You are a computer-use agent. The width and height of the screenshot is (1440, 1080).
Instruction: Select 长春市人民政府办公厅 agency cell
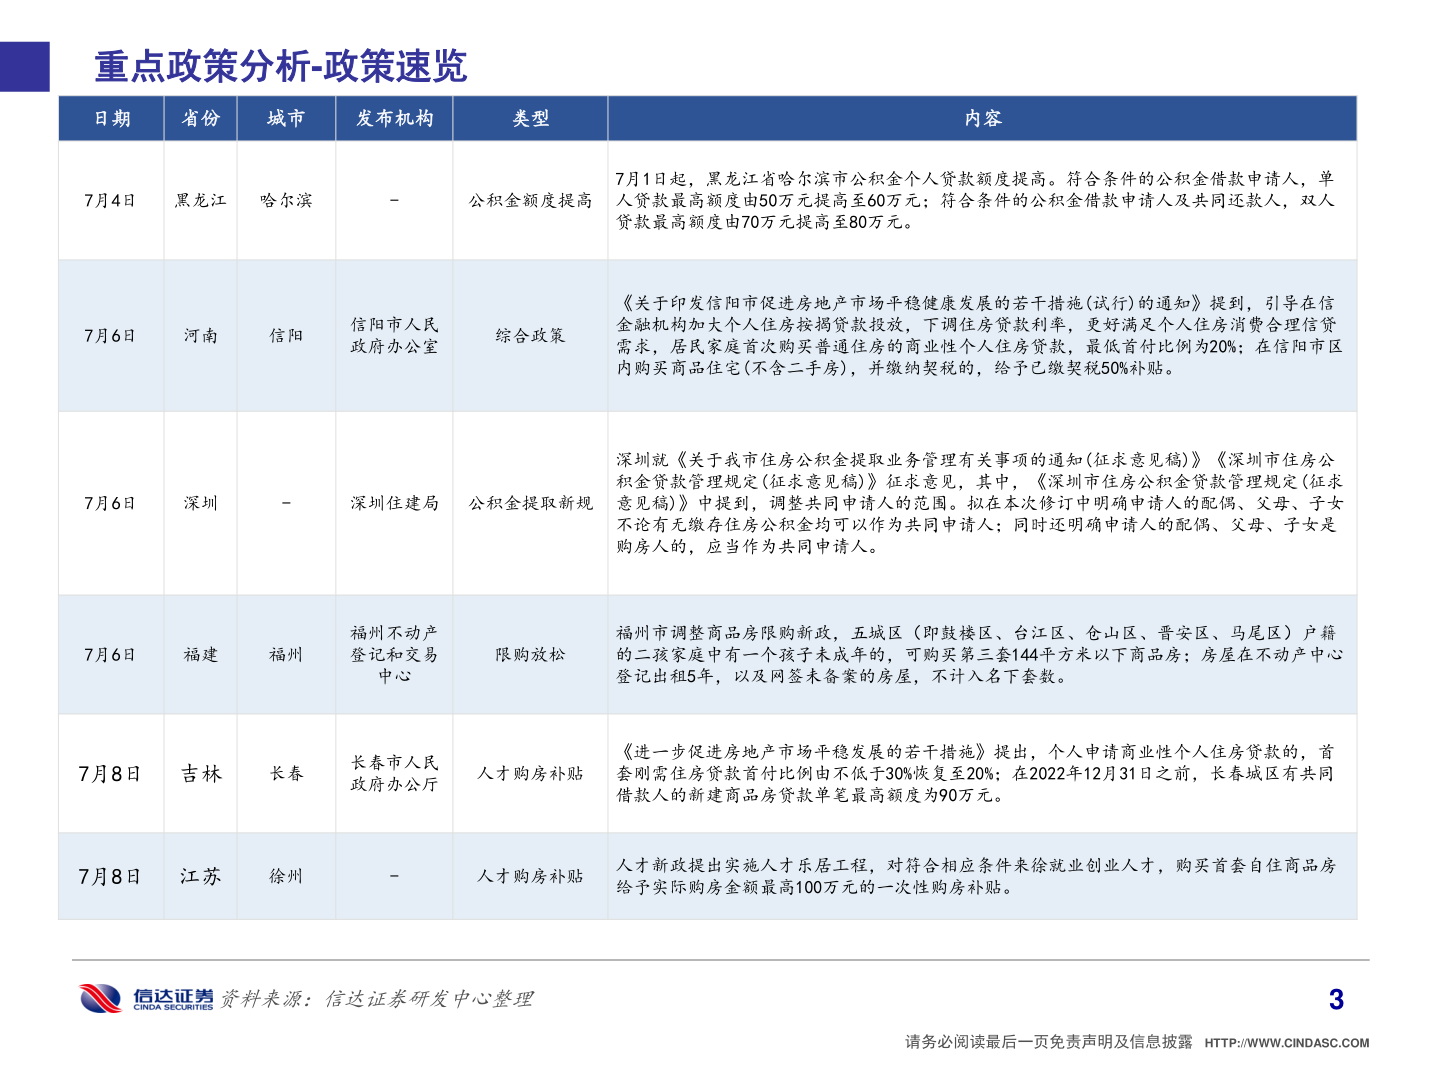394,773
